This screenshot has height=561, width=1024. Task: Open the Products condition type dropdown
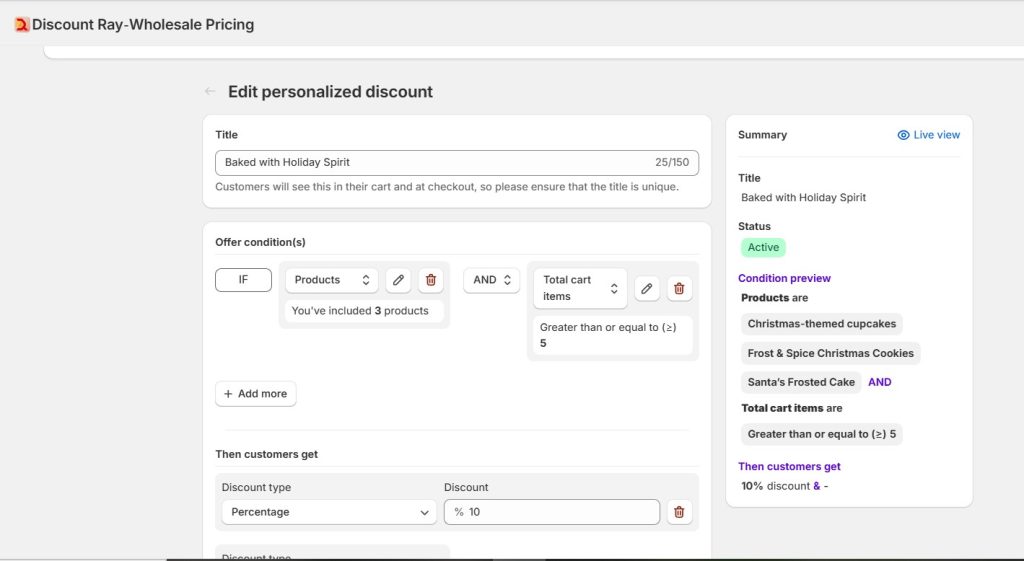332,280
